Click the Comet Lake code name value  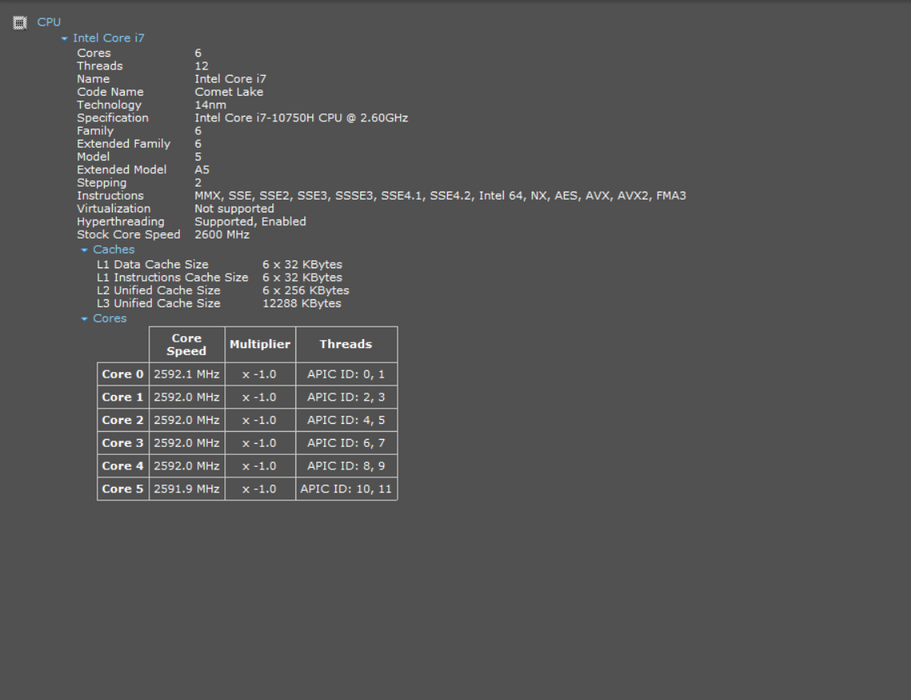pos(229,92)
